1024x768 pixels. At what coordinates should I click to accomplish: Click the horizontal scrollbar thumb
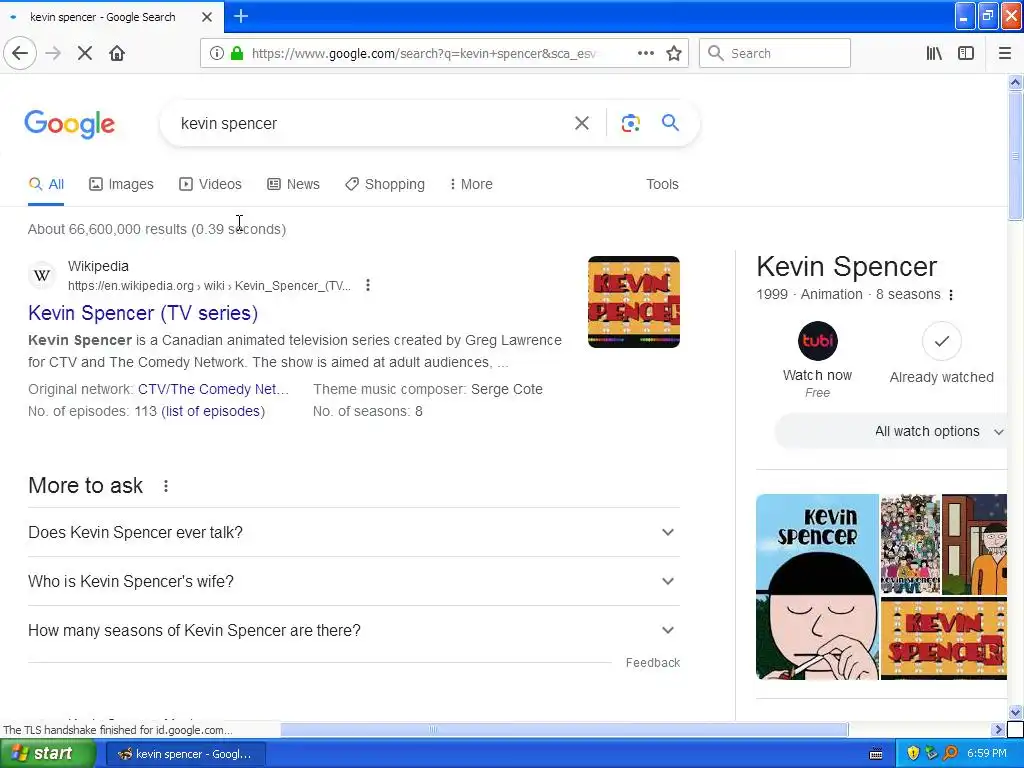coord(564,729)
